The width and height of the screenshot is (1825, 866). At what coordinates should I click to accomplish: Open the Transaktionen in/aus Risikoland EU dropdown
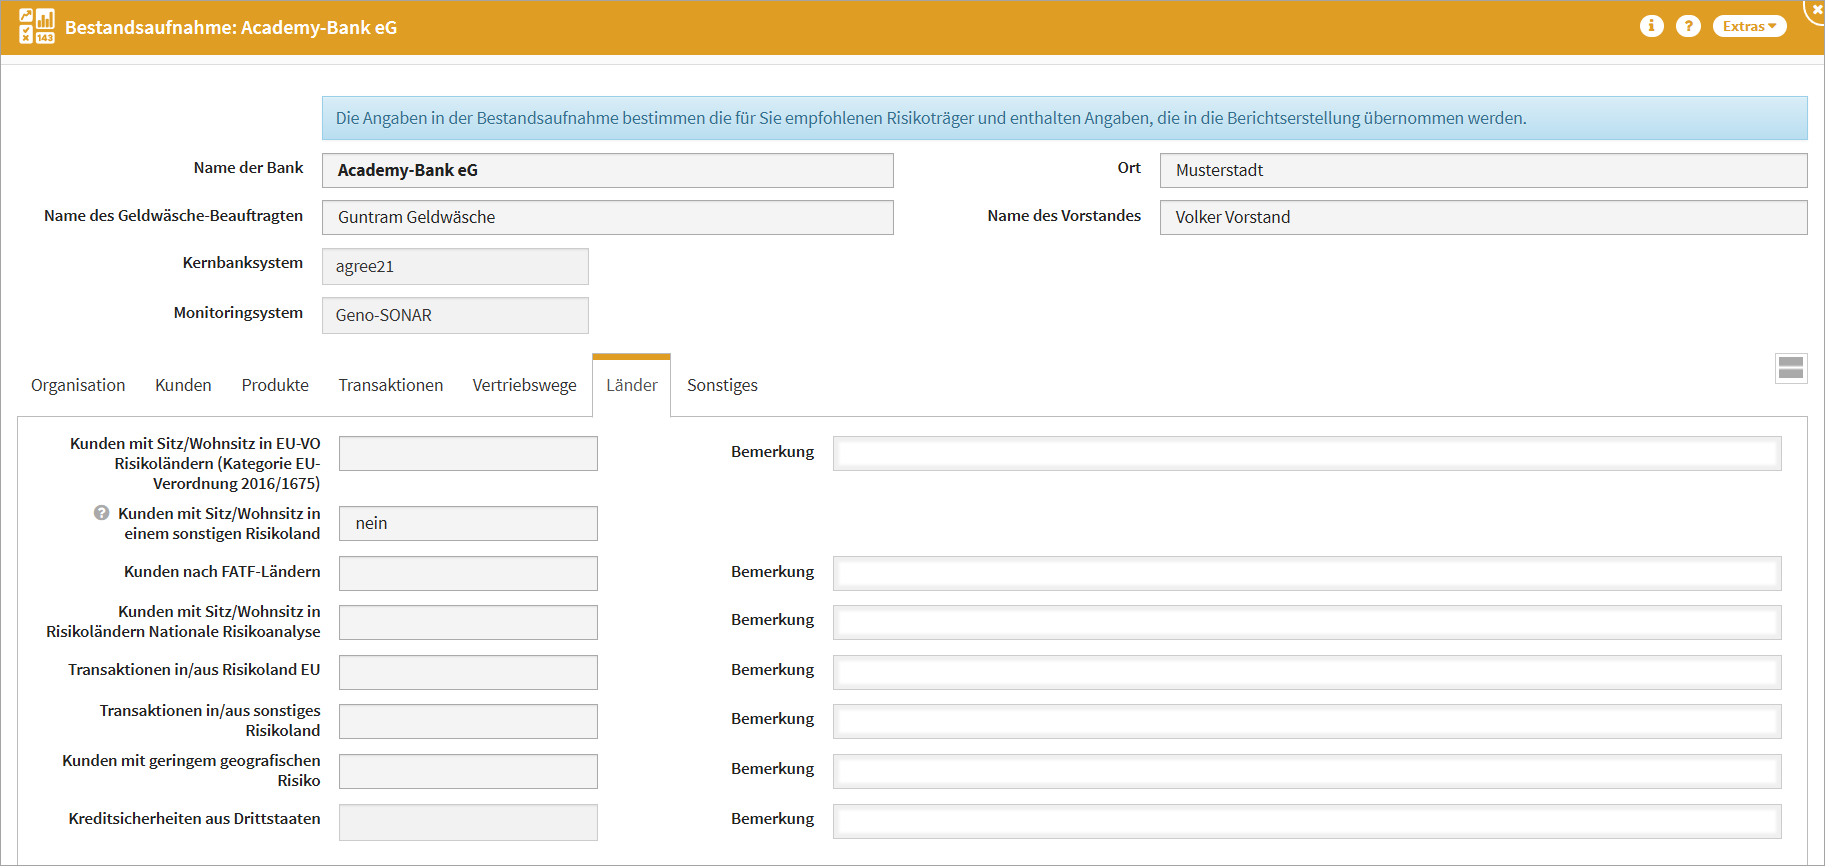point(468,672)
